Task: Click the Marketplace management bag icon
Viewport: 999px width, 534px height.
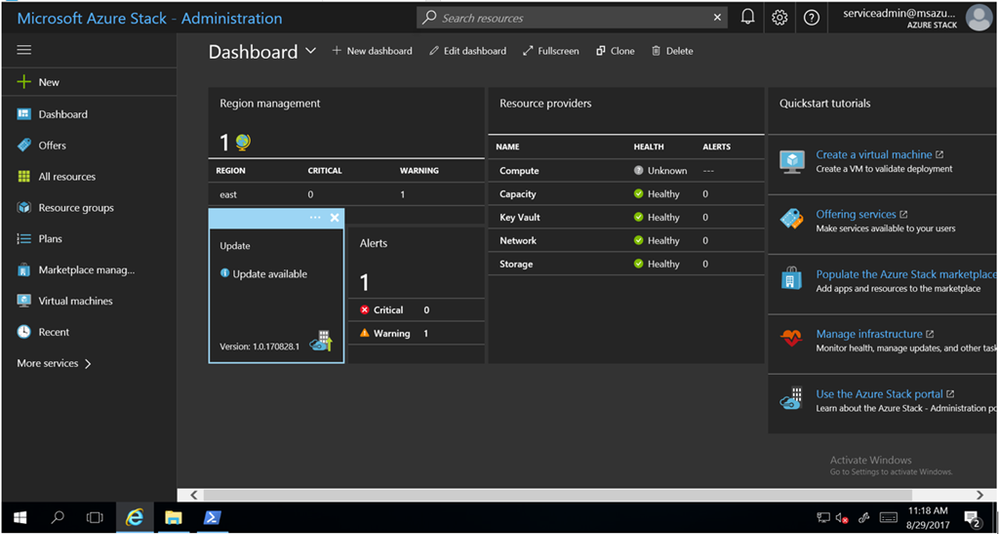Action: click(x=24, y=270)
